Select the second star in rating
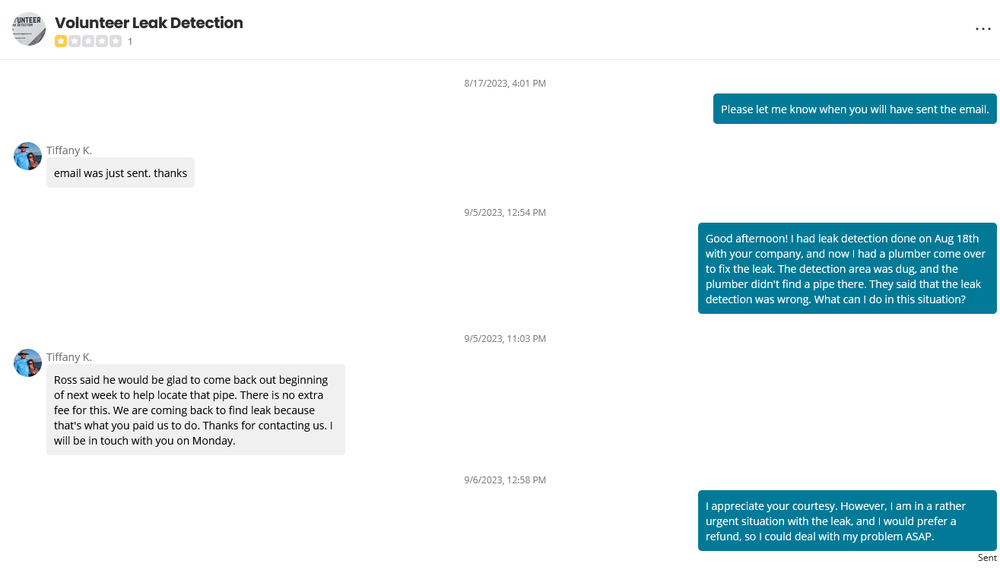The height and width of the screenshot is (573, 1000). click(75, 41)
